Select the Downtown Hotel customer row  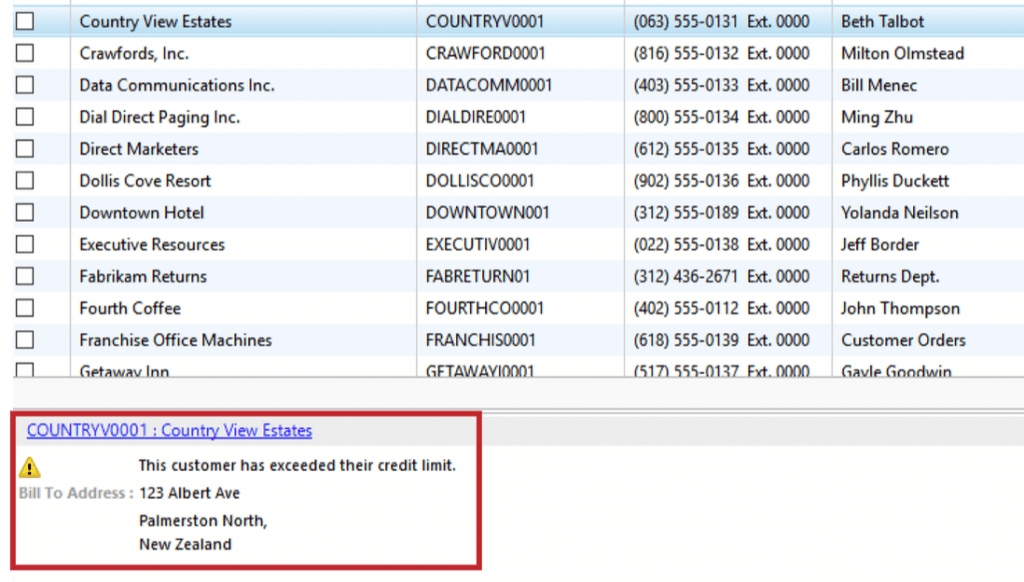point(140,213)
